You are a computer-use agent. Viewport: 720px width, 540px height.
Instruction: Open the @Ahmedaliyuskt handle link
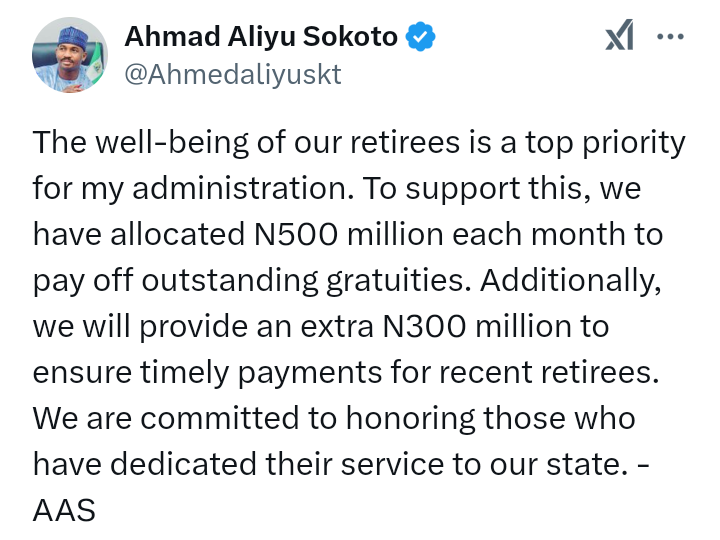point(232,75)
